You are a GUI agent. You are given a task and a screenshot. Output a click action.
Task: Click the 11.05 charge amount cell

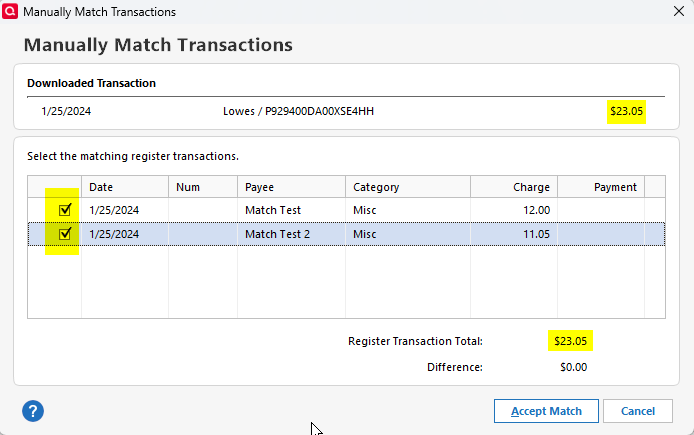[x=536, y=234]
